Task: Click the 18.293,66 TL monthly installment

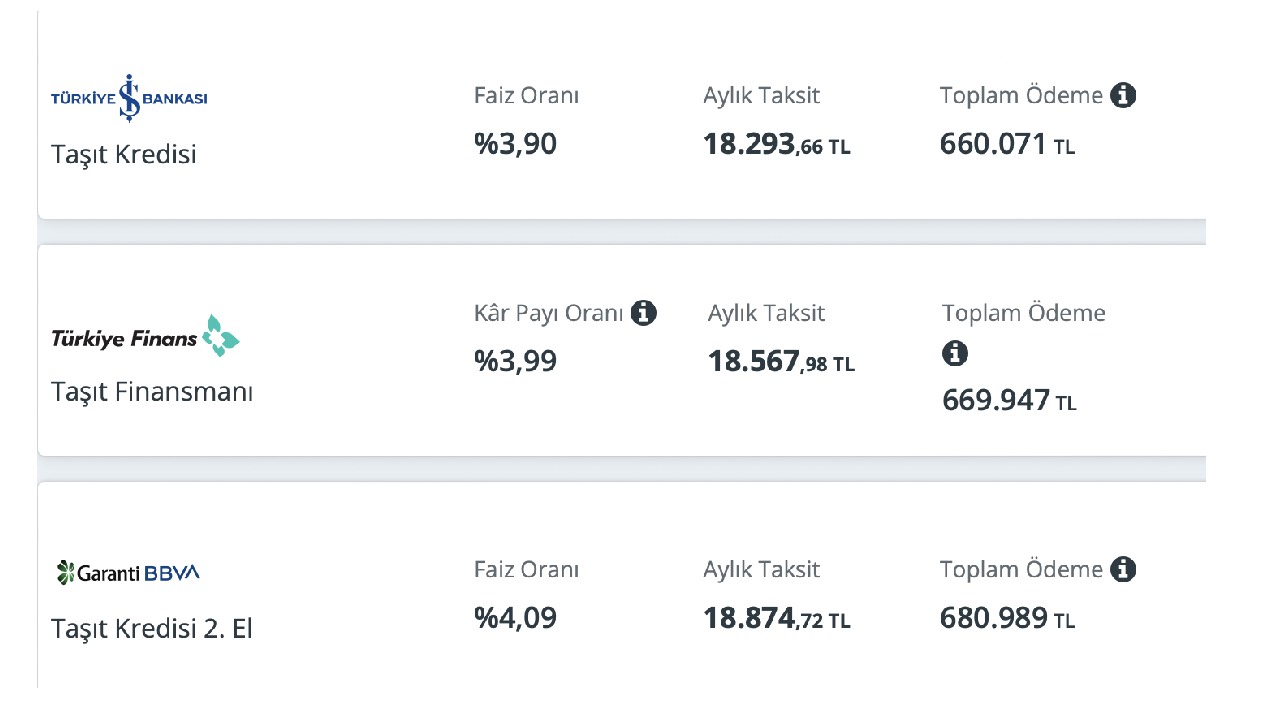Action: click(777, 145)
